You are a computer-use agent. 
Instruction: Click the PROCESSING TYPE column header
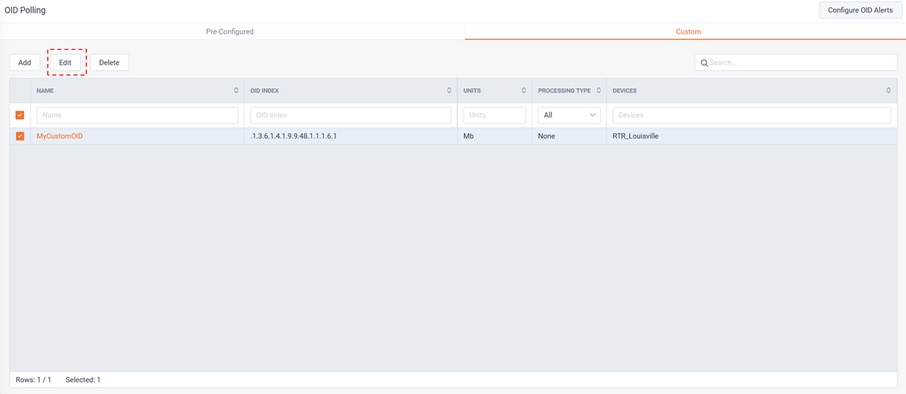click(564, 91)
